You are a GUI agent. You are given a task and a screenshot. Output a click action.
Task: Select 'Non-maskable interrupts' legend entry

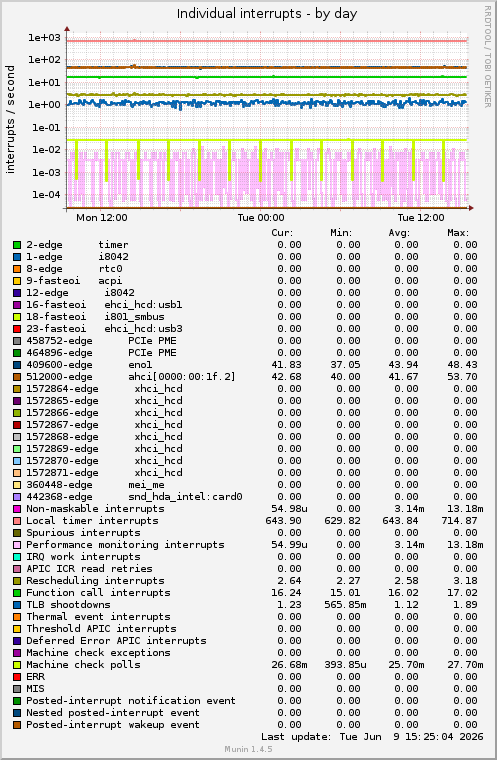click(x=96, y=509)
